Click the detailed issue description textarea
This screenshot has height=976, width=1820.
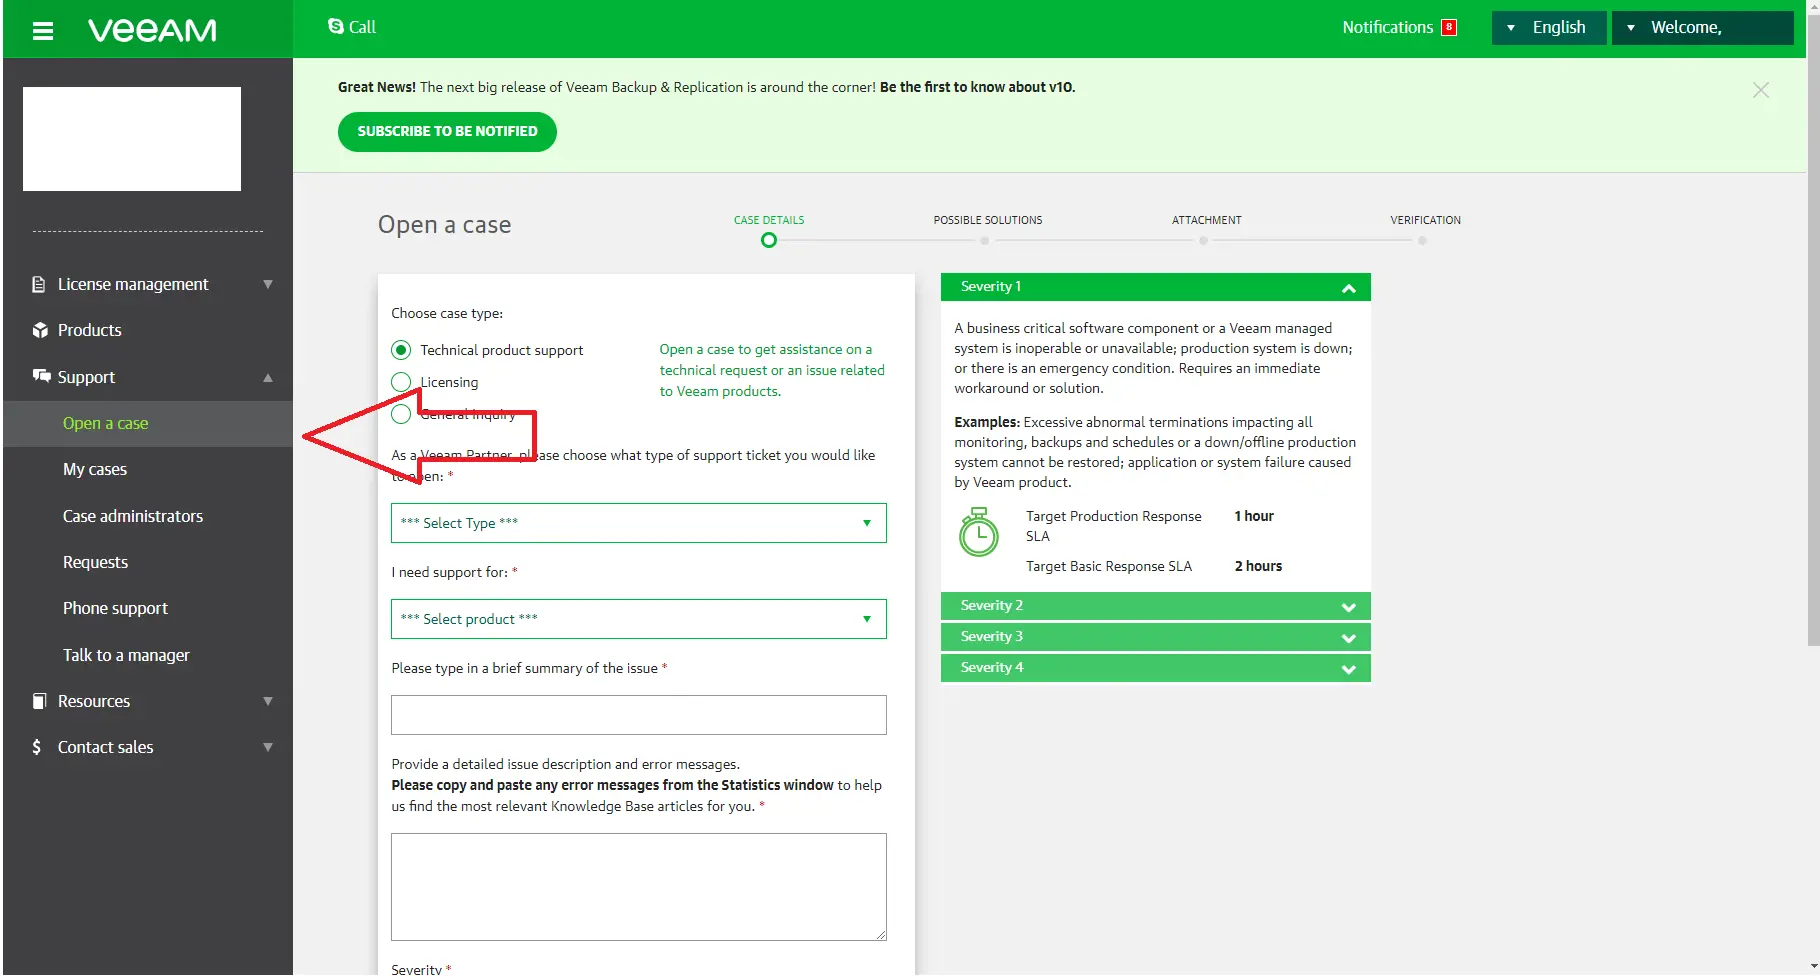tap(639, 887)
